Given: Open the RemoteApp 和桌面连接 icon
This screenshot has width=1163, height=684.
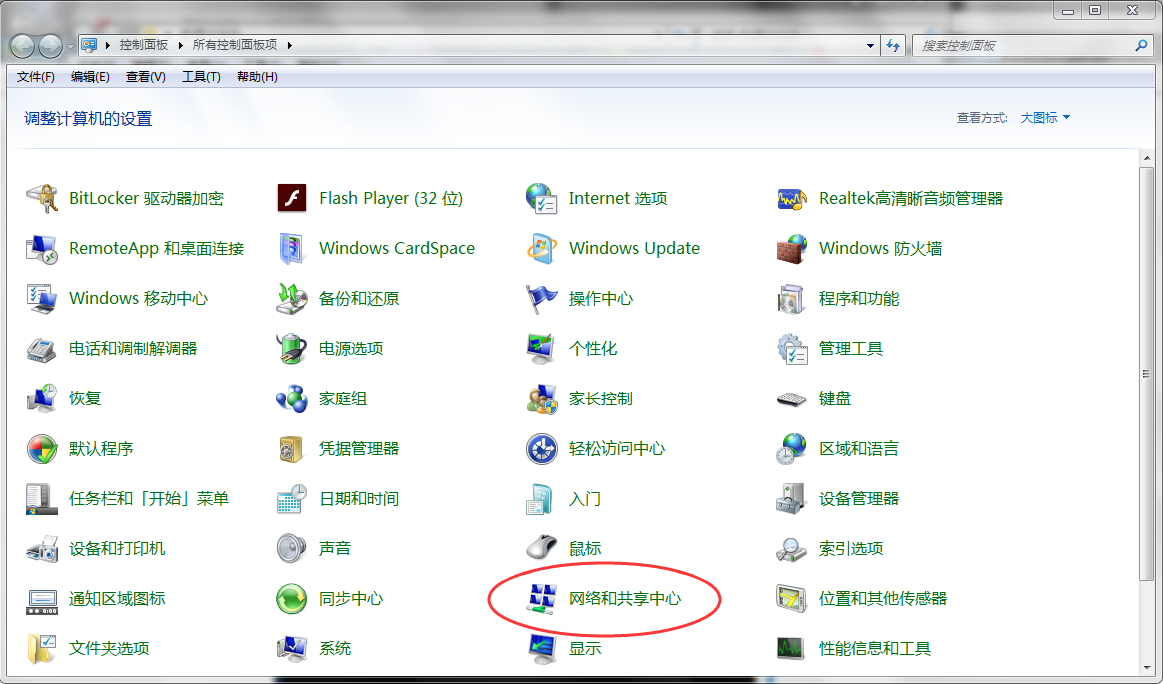Looking at the screenshot, I should click(42, 249).
